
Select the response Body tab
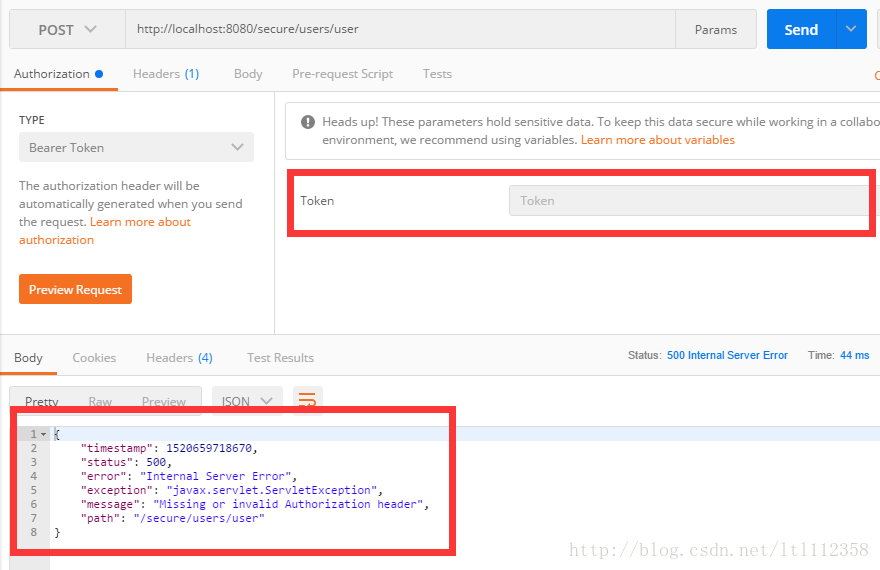28,358
